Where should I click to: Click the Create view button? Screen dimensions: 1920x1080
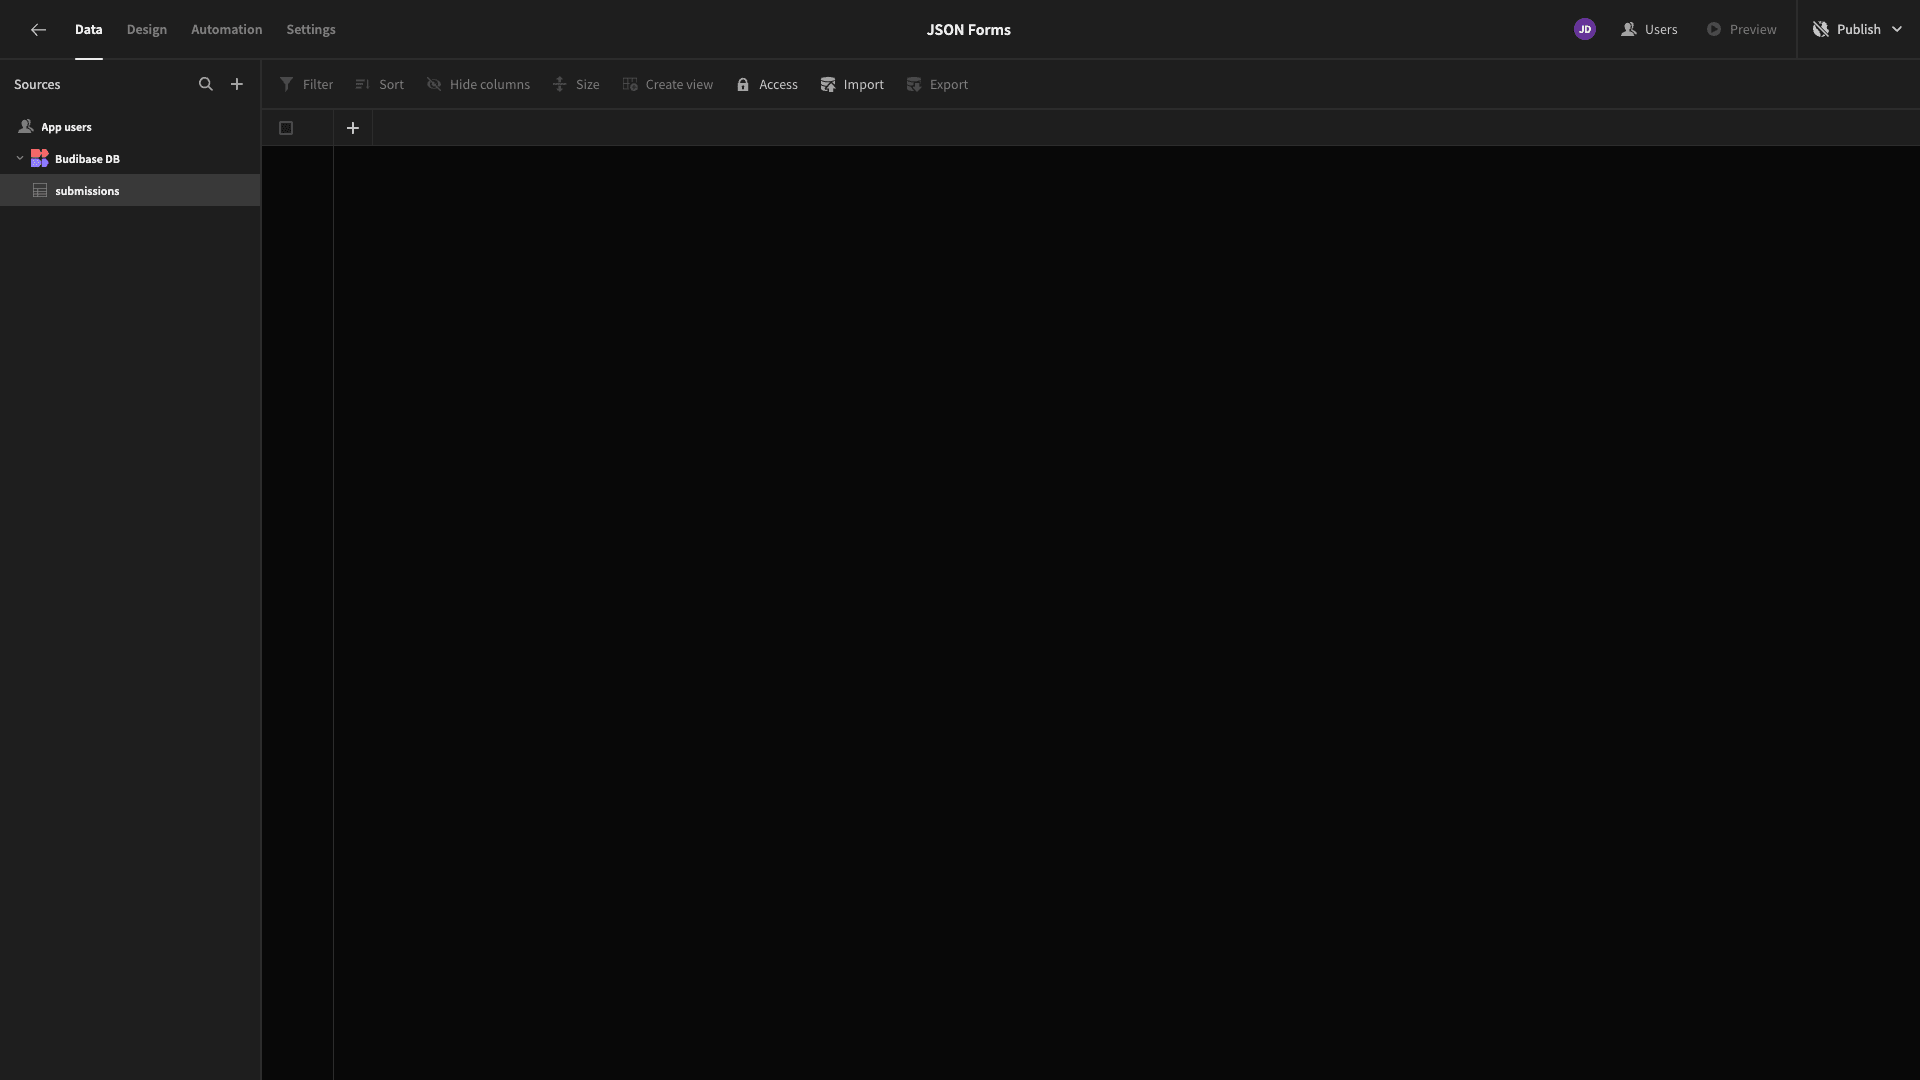pos(668,85)
